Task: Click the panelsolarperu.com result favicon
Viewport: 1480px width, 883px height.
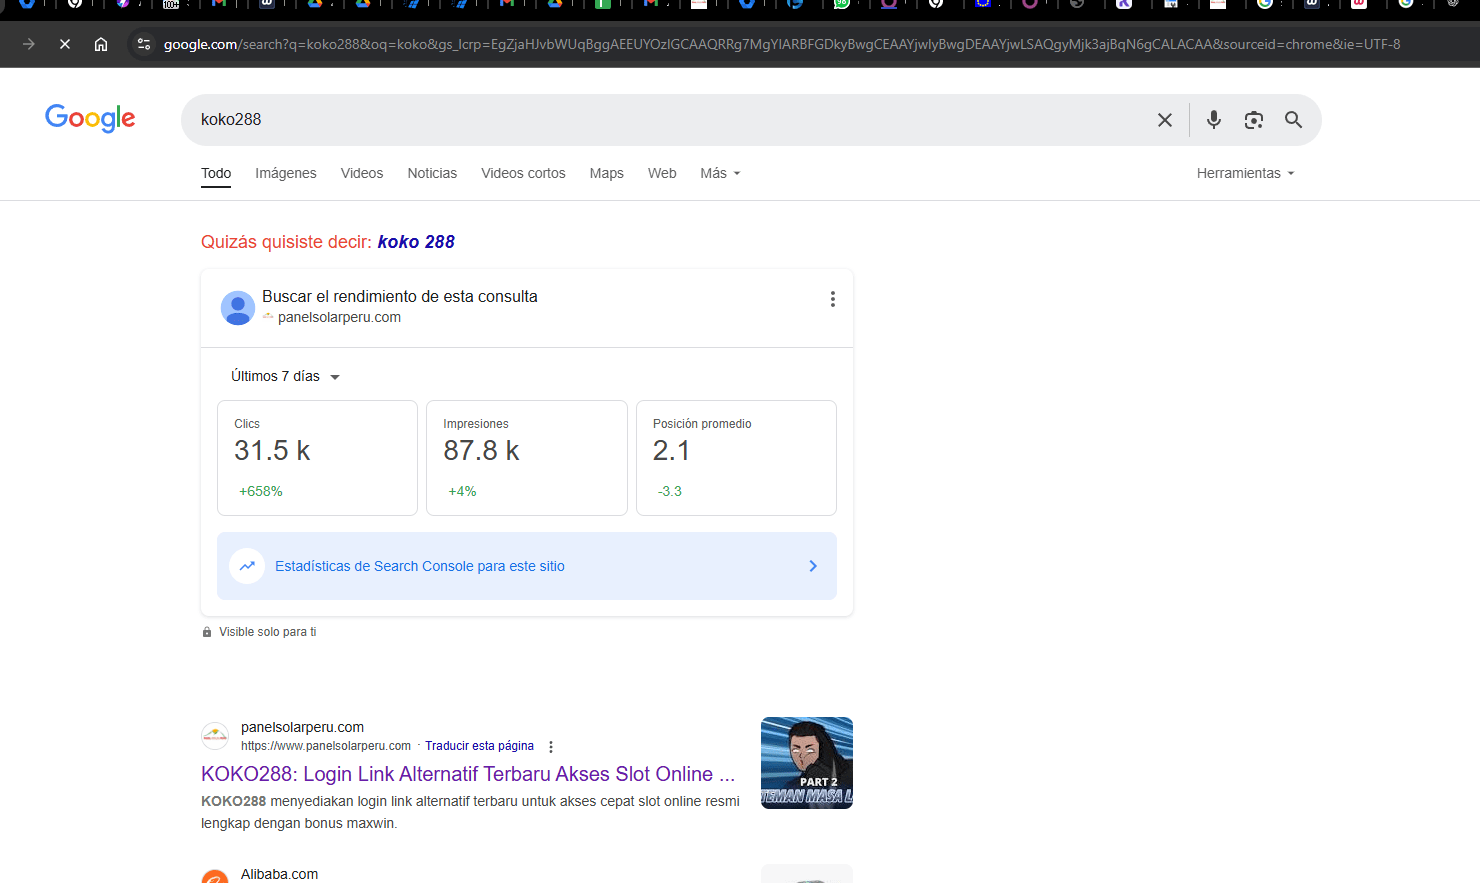Action: [215, 736]
